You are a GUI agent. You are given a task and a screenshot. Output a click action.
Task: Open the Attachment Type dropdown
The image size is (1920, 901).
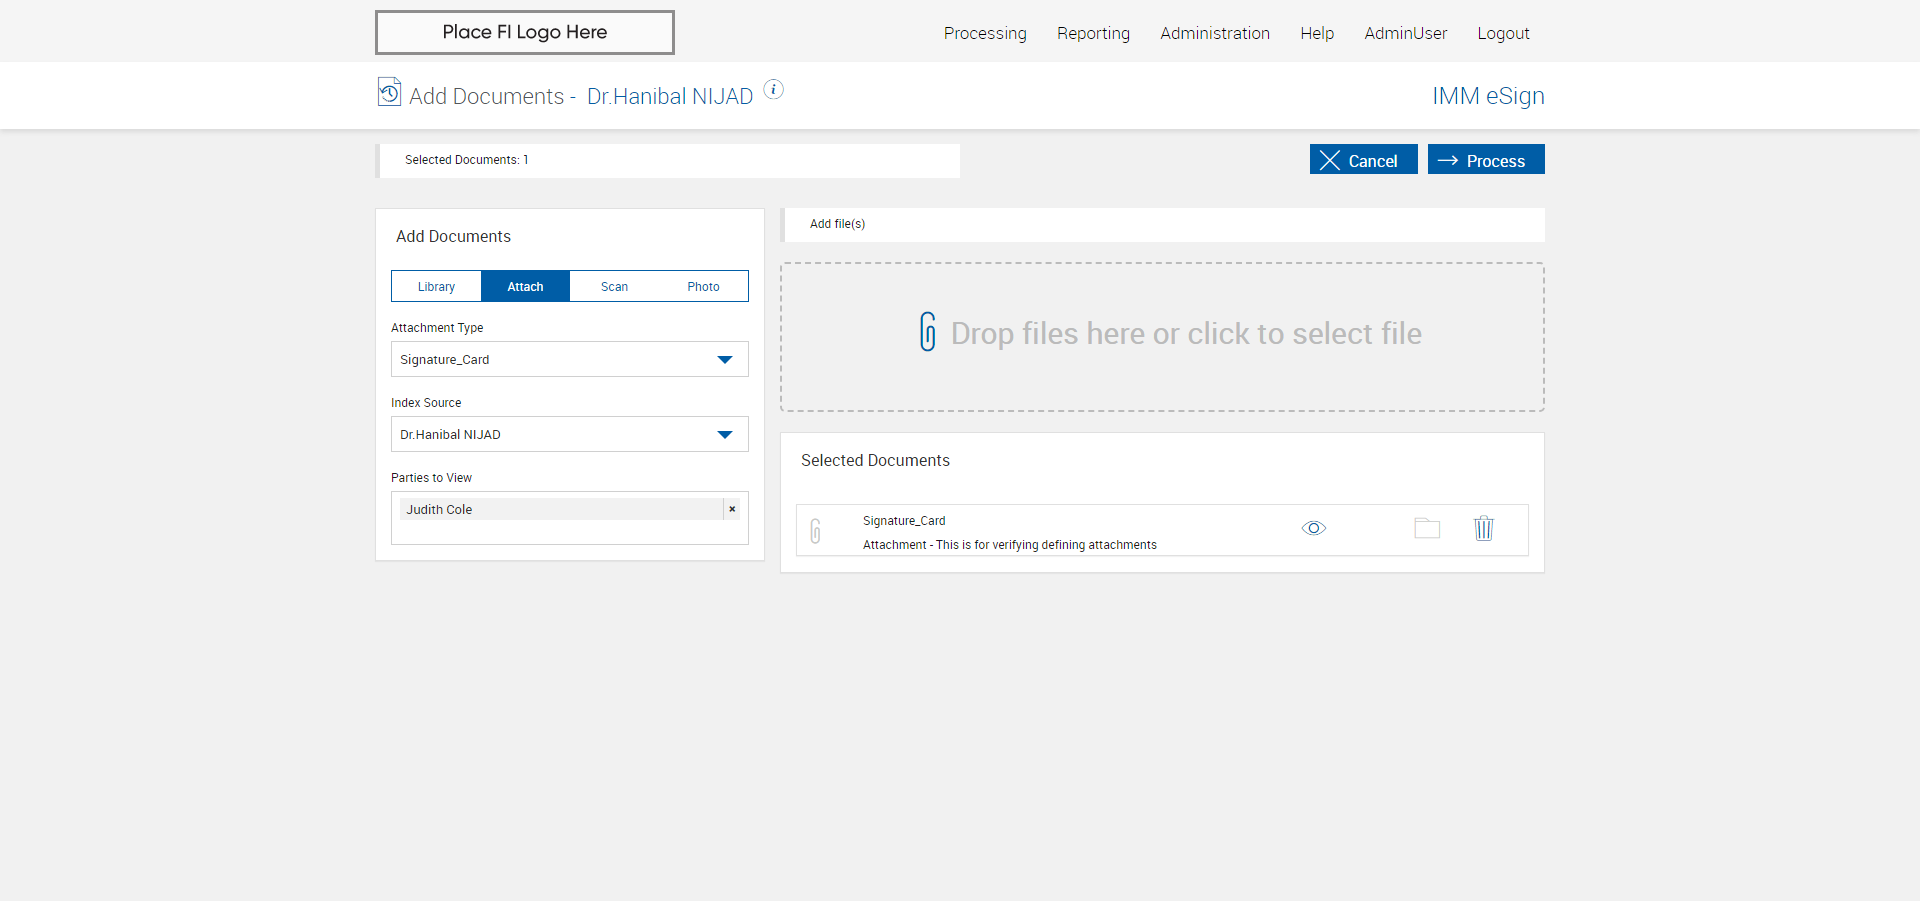point(569,360)
